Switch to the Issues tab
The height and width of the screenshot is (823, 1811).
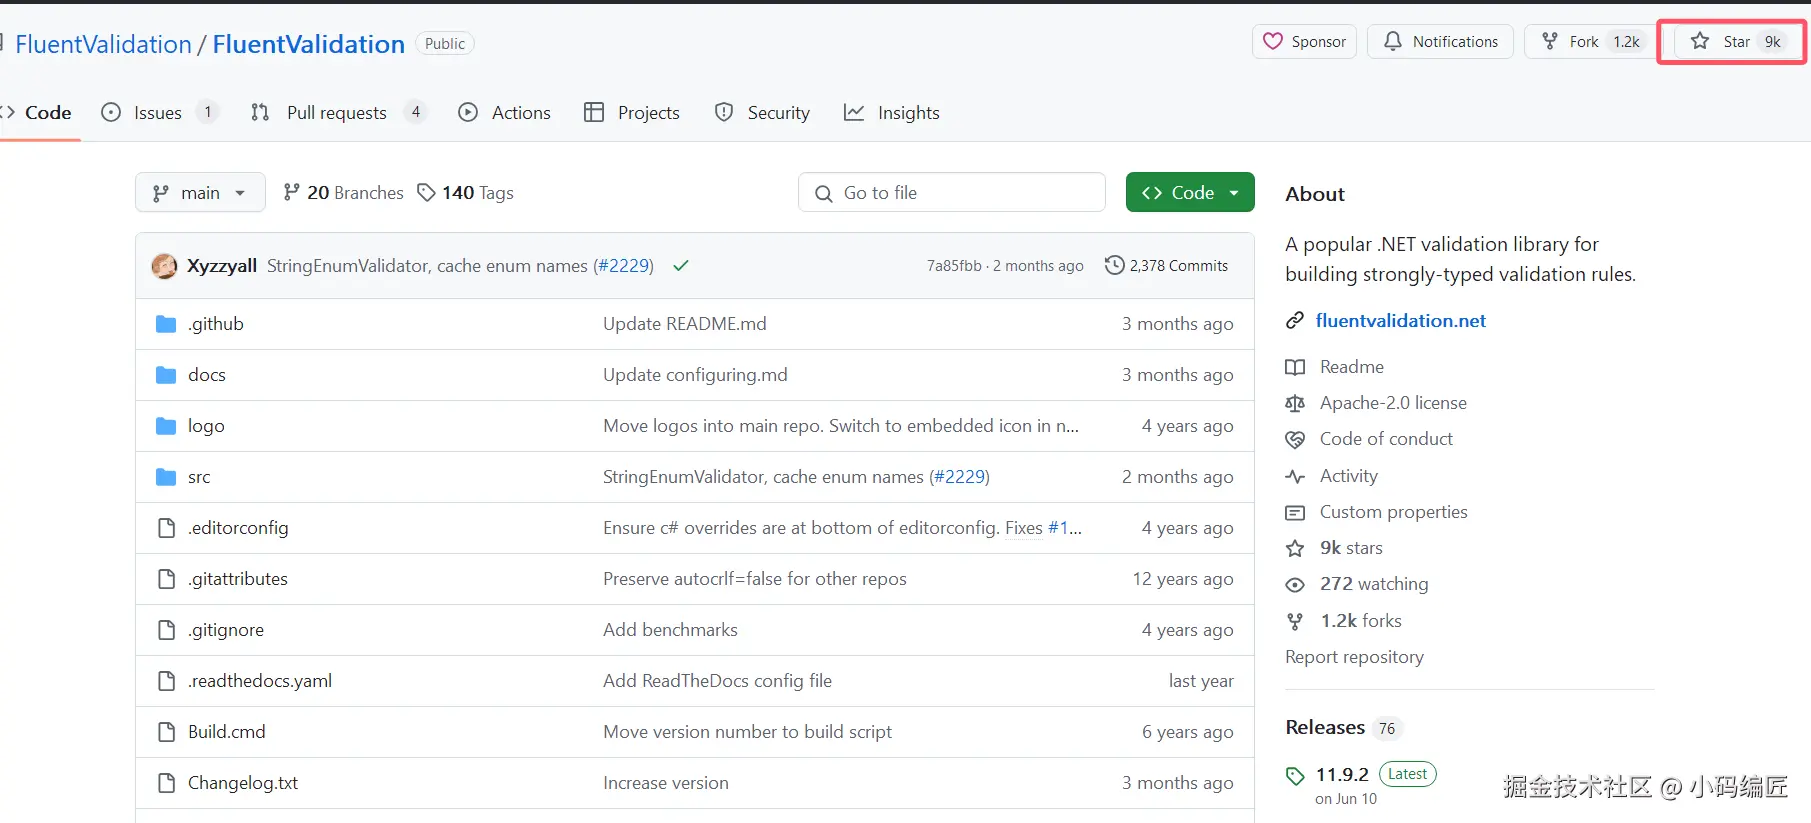tap(158, 113)
